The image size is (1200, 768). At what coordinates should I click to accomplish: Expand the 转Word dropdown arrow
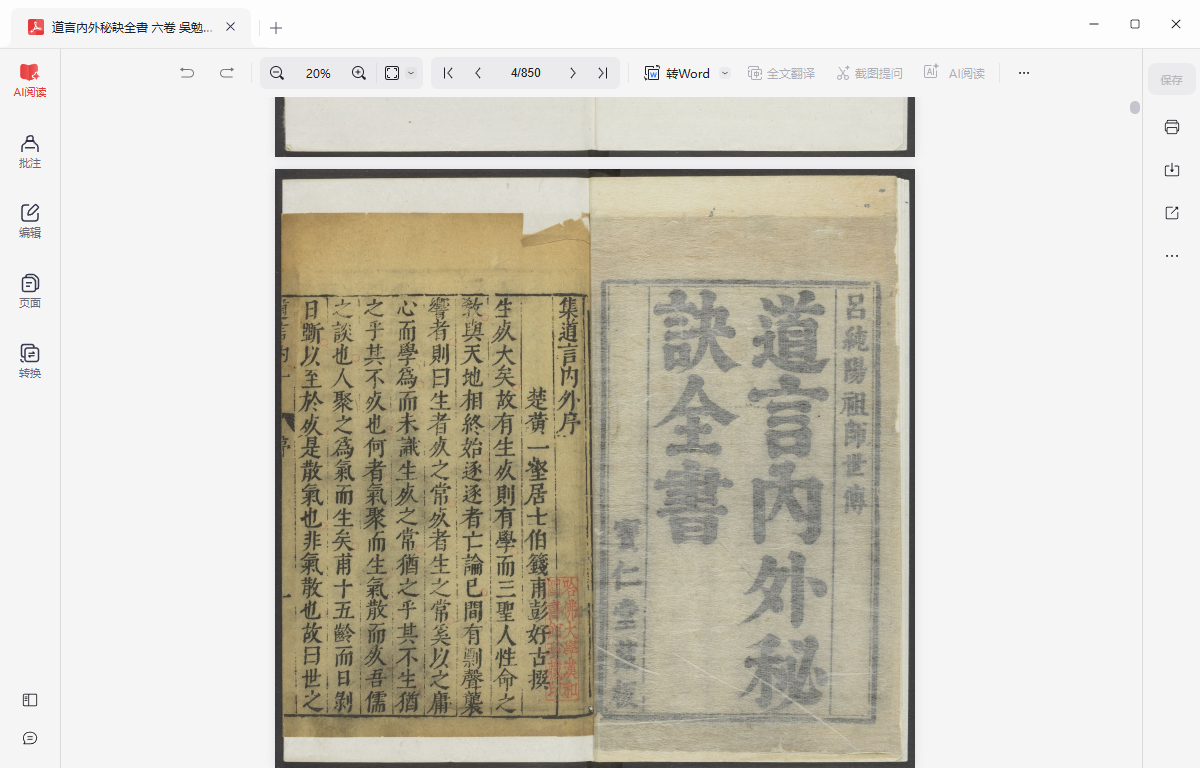coord(725,73)
